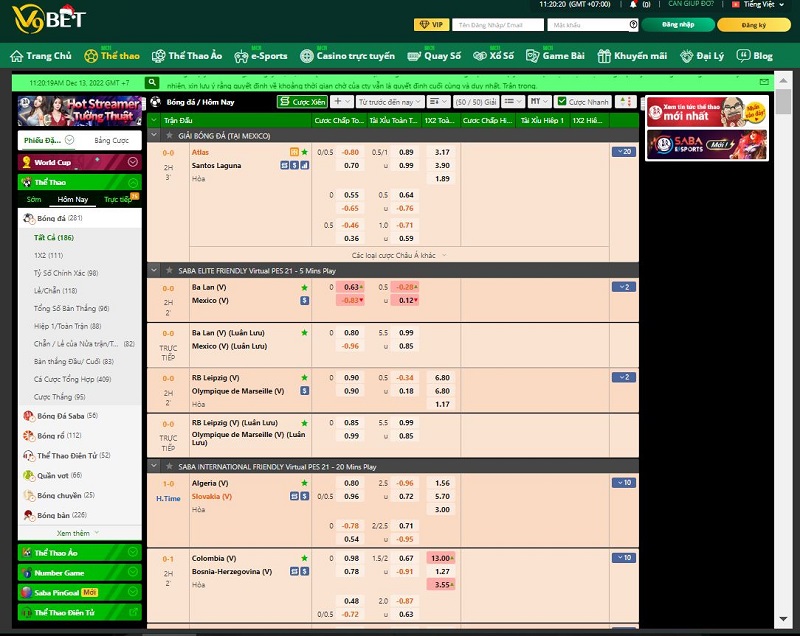Open the Từ trước đến nay time dropdown
Image resolution: width=800 pixels, height=636 pixels.
pyautogui.click(x=388, y=102)
